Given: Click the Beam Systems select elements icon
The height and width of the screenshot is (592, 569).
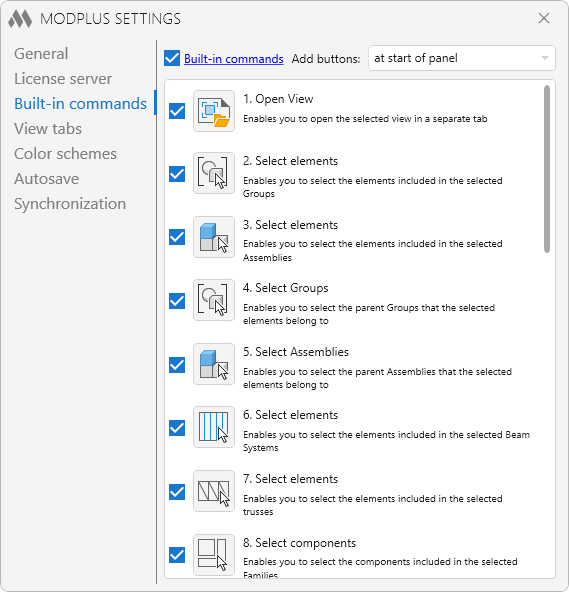Looking at the screenshot, I should point(214,427).
